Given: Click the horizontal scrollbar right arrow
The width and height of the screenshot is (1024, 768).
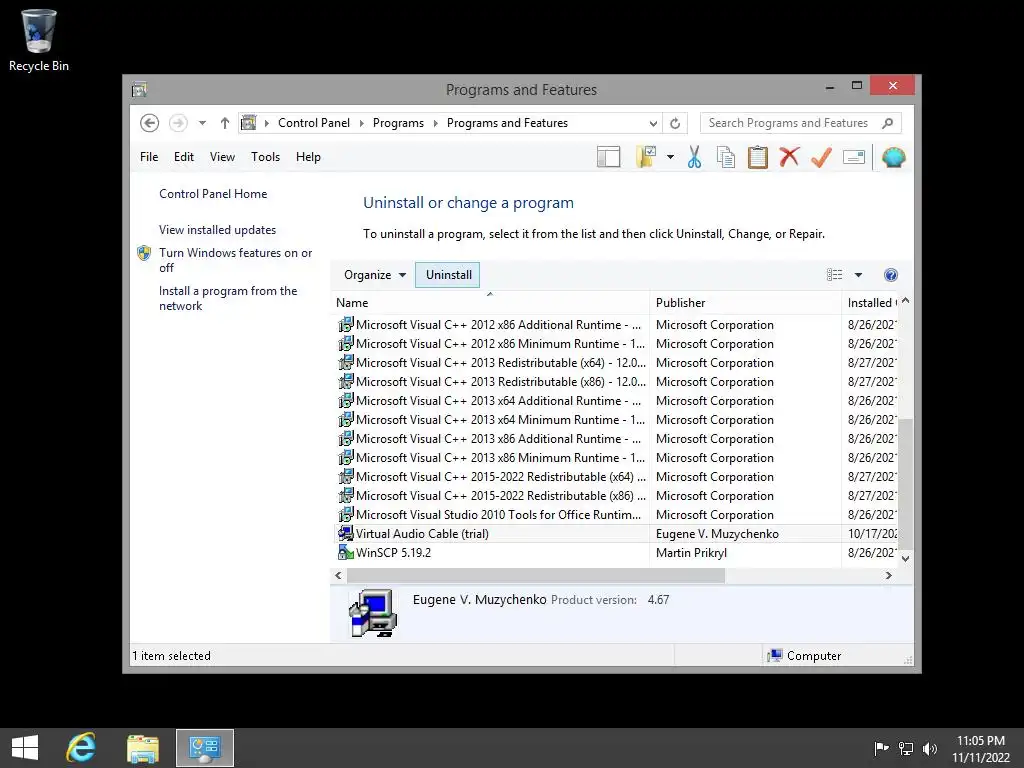Looking at the screenshot, I should [888, 575].
